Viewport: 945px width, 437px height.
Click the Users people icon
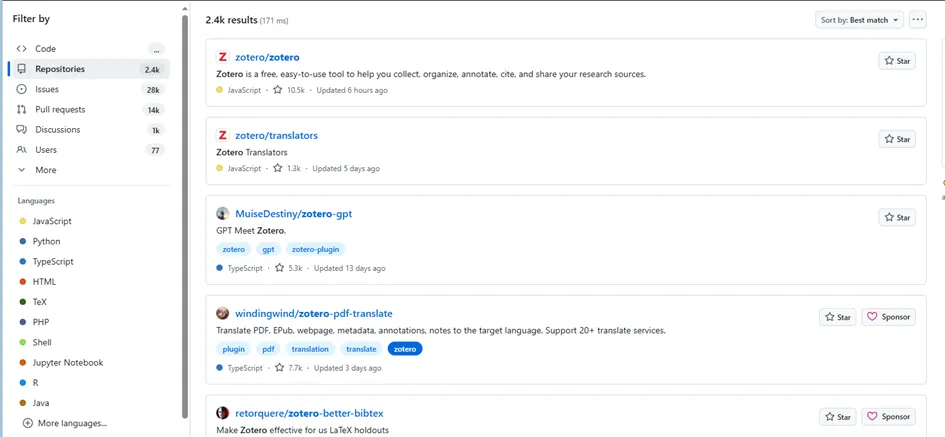tap(22, 149)
